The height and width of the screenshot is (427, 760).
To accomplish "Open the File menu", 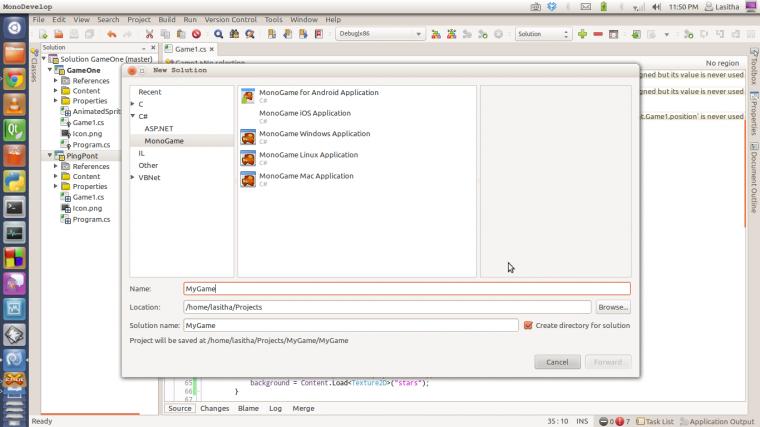I will [x=38, y=19].
